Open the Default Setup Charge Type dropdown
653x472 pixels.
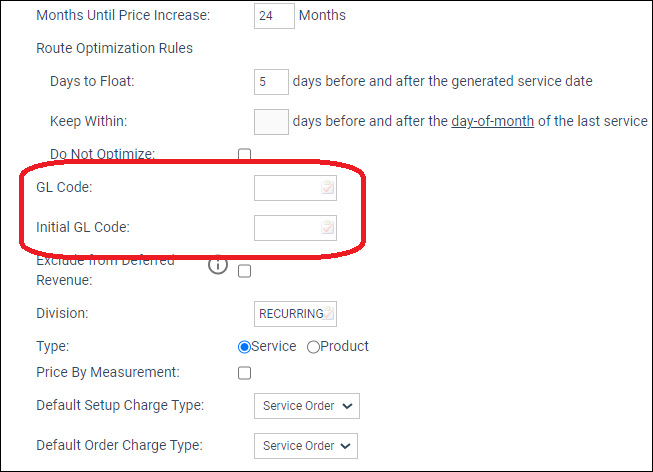pos(307,406)
